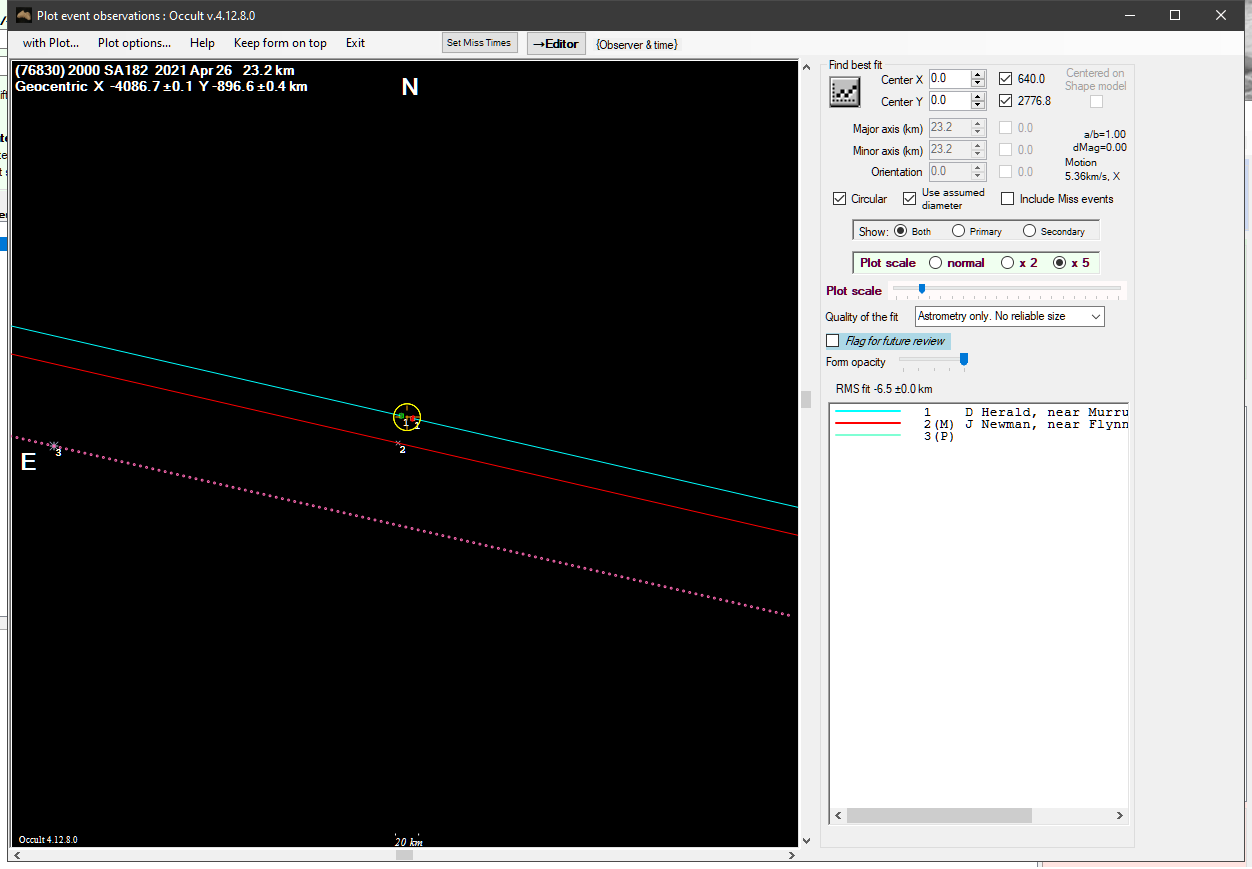Click plot vertical scrollbar up arrow
The width and height of the screenshot is (1252, 869).
pos(806,68)
